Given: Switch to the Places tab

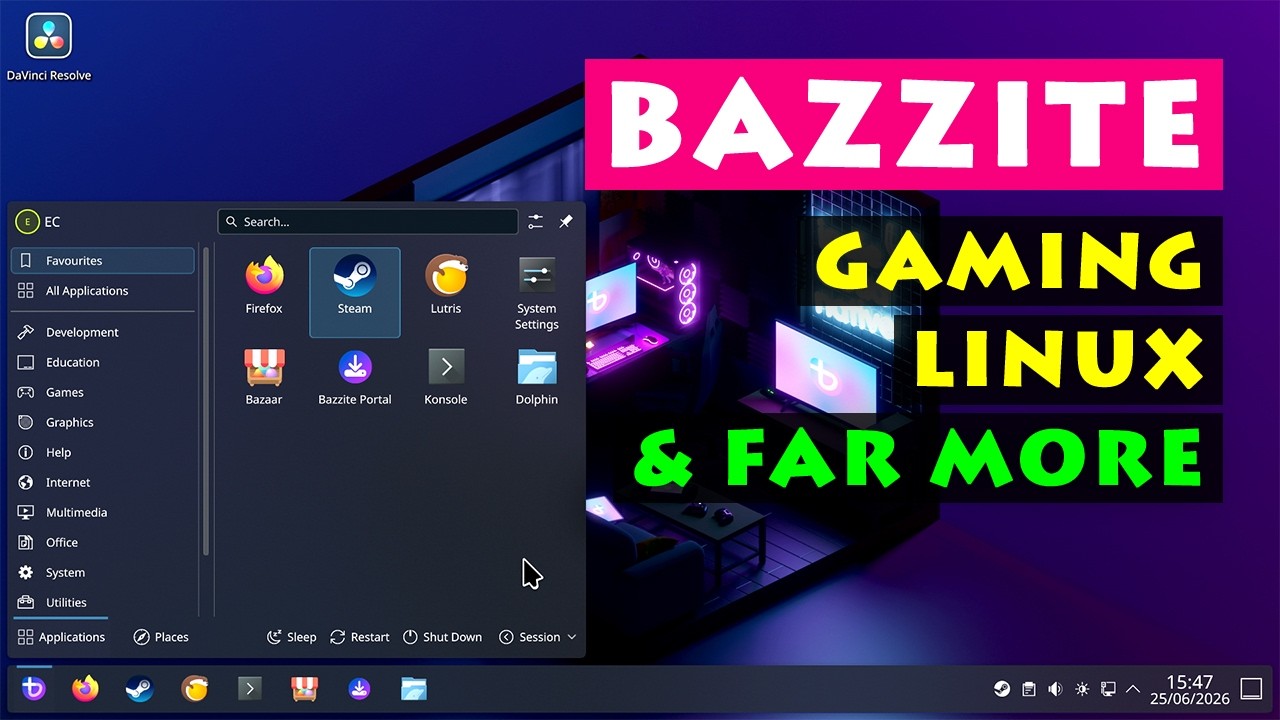Looking at the screenshot, I should (161, 637).
